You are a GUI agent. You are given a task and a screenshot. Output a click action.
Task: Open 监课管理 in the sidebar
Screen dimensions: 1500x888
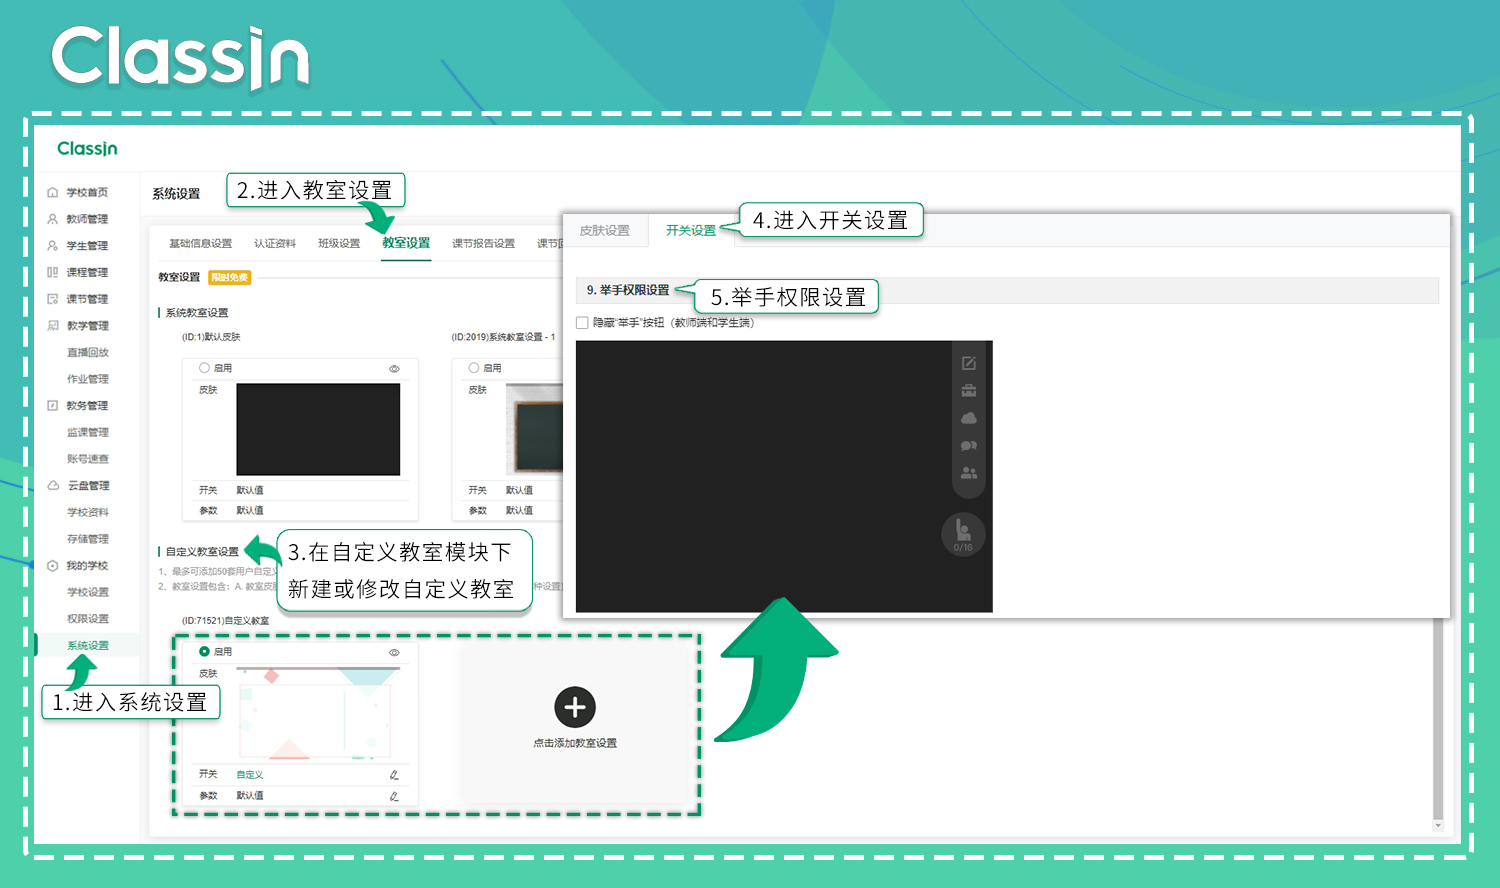pos(88,432)
